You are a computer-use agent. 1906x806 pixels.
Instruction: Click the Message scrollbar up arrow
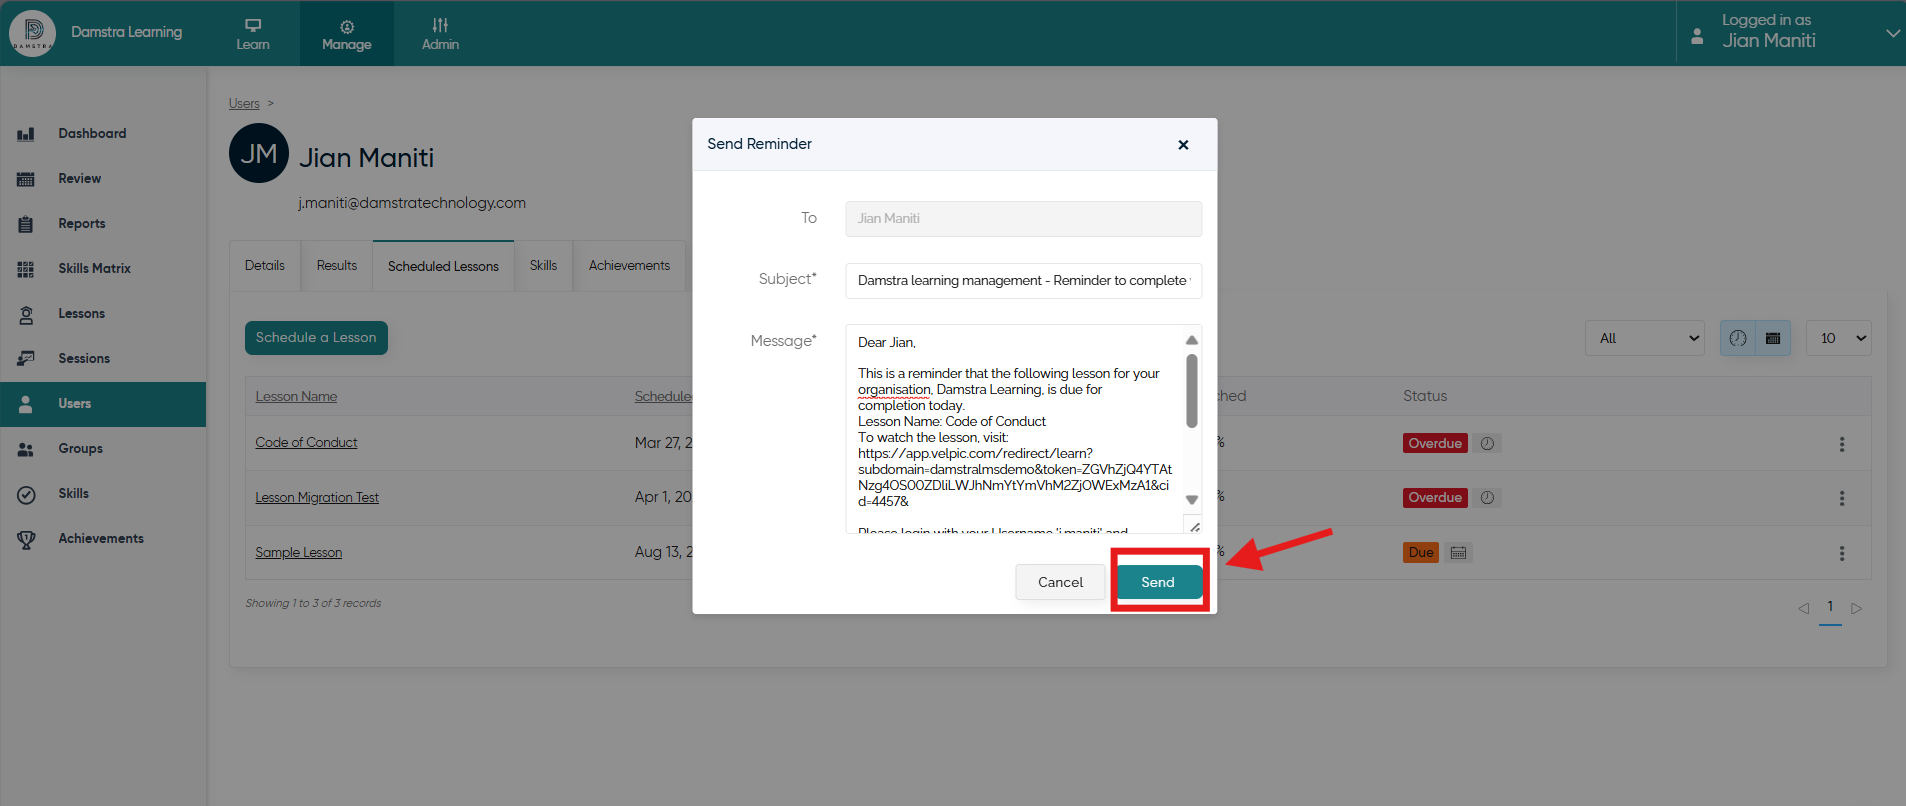(1192, 340)
